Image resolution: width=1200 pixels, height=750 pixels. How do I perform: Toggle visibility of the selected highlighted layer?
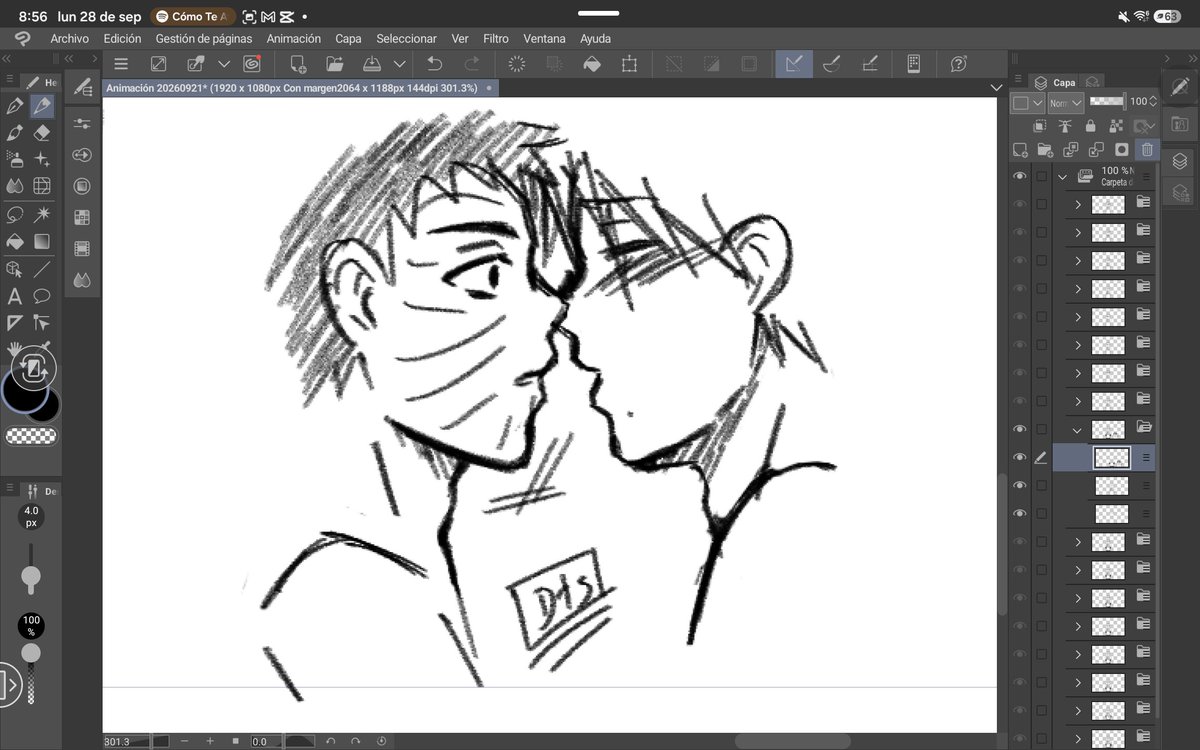[x=1020, y=457]
